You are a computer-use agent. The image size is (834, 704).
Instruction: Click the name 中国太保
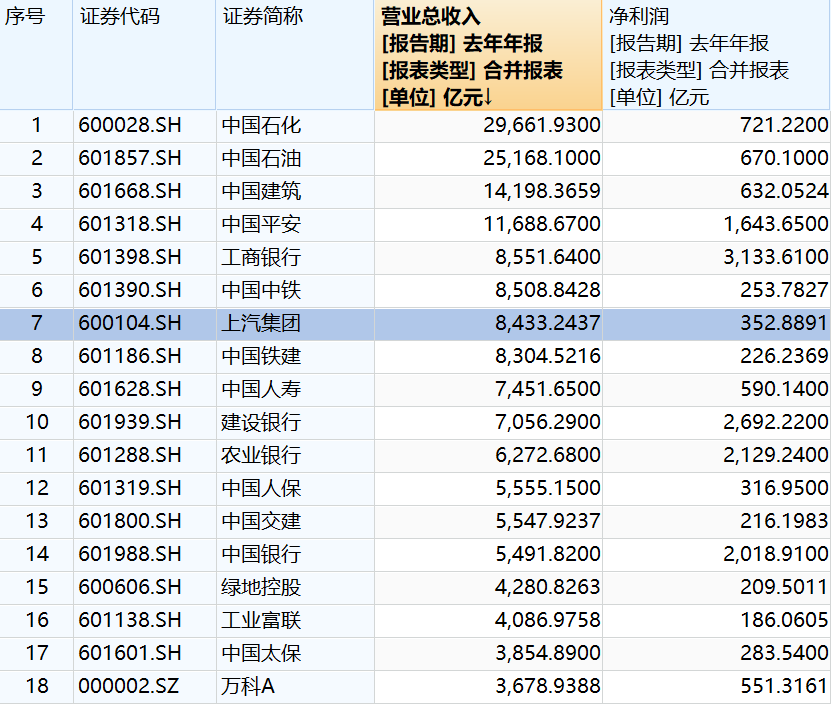(x=261, y=653)
